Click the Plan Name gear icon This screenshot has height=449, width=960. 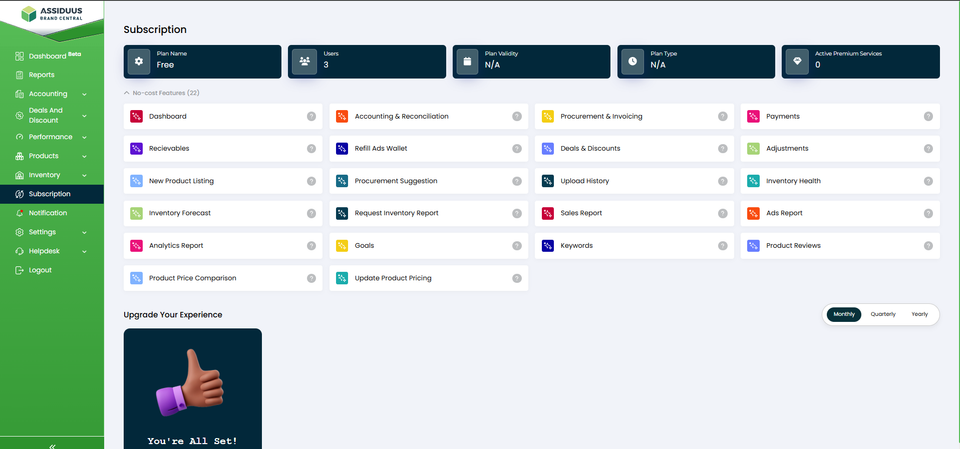[139, 61]
